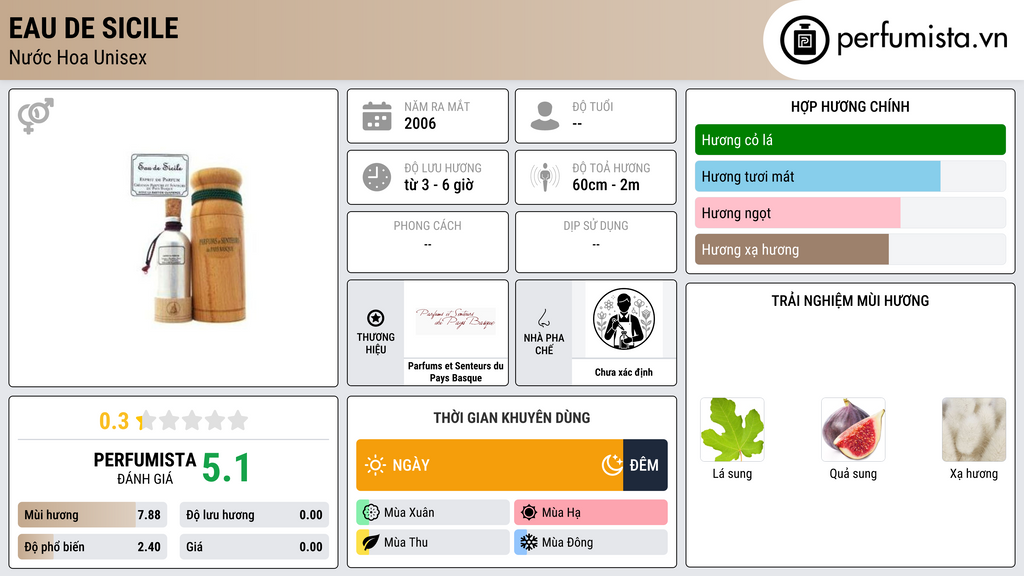This screenshot has height=576, width=1024.
Task: Click the sillage value 60cm - 2m
Action: 606,185
